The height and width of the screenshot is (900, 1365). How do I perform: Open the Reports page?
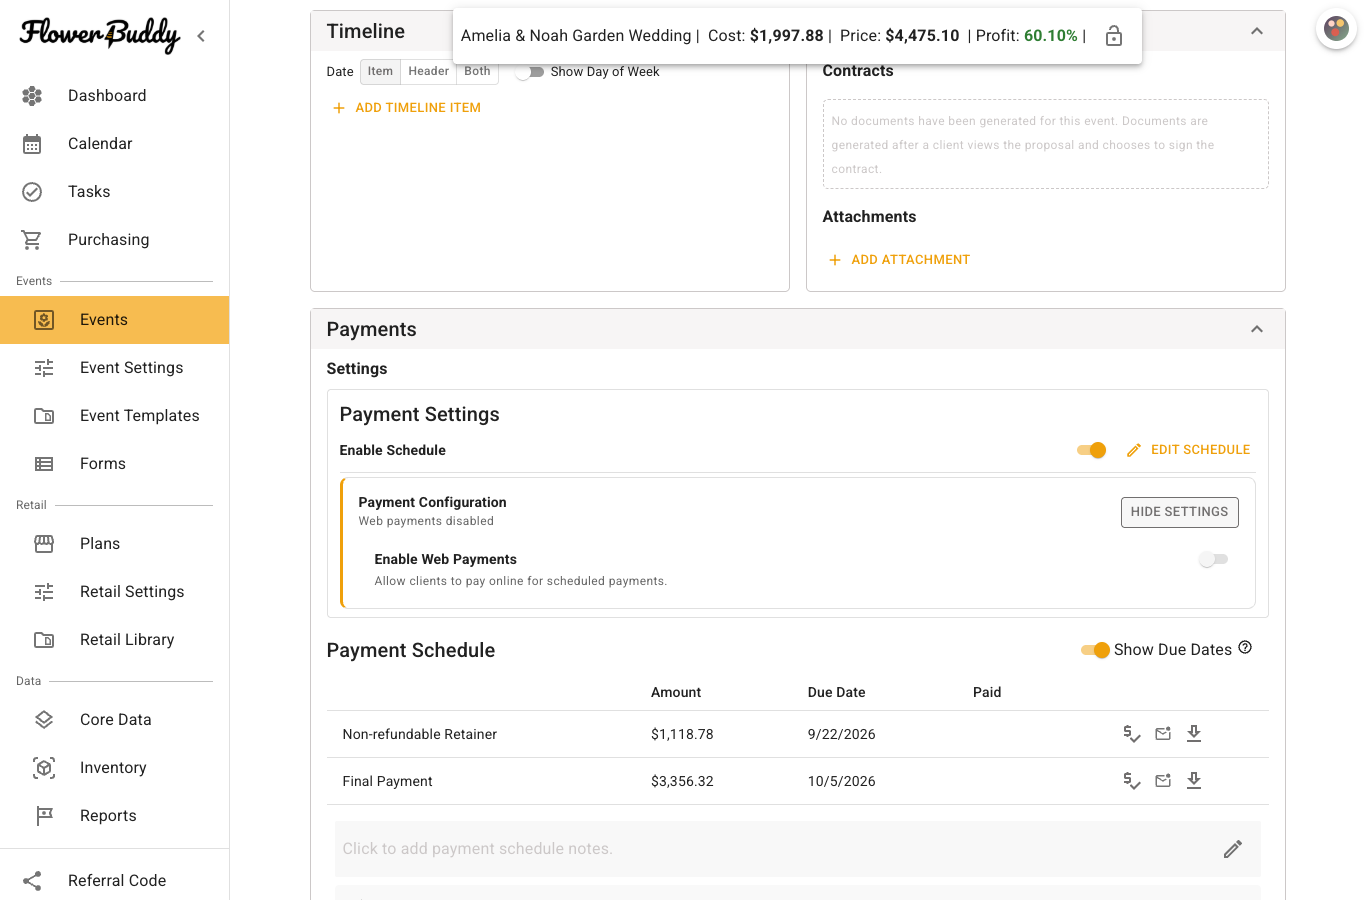click(115, 816)
